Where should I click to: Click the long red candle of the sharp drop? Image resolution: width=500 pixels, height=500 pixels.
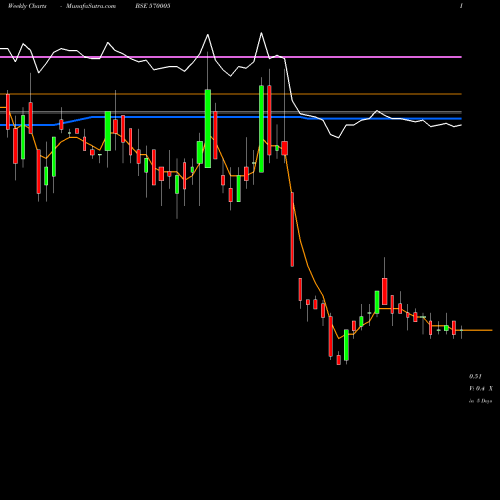point(292,229)
